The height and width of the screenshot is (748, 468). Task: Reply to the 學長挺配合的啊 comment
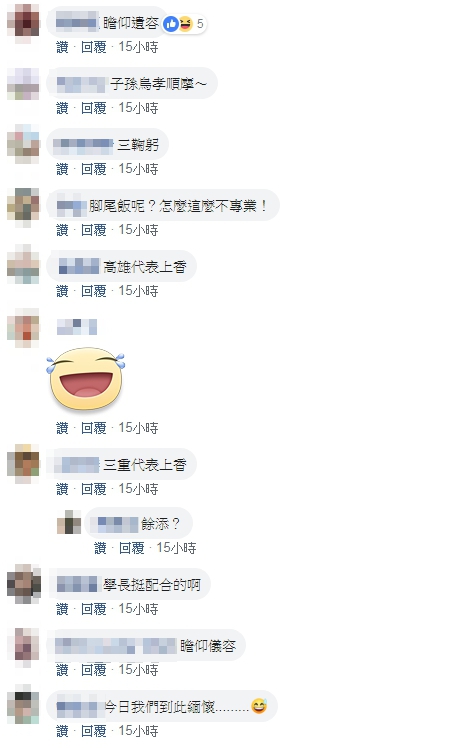pyautogui.click(x=94, y=609)
